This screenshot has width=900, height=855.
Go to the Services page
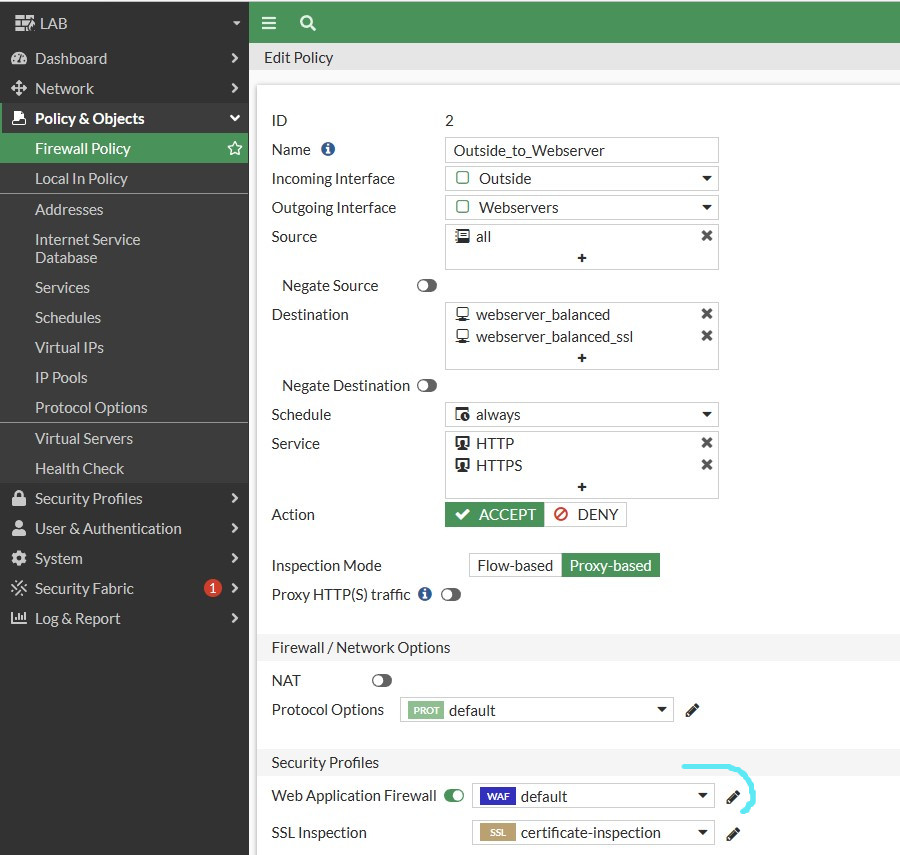(x=124, y=287)
